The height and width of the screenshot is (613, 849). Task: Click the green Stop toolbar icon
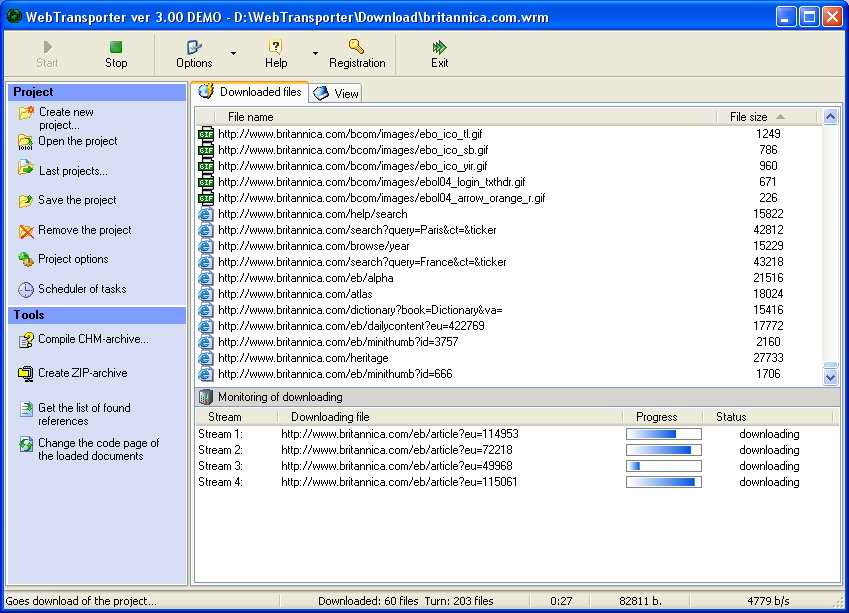pos(116,47)
